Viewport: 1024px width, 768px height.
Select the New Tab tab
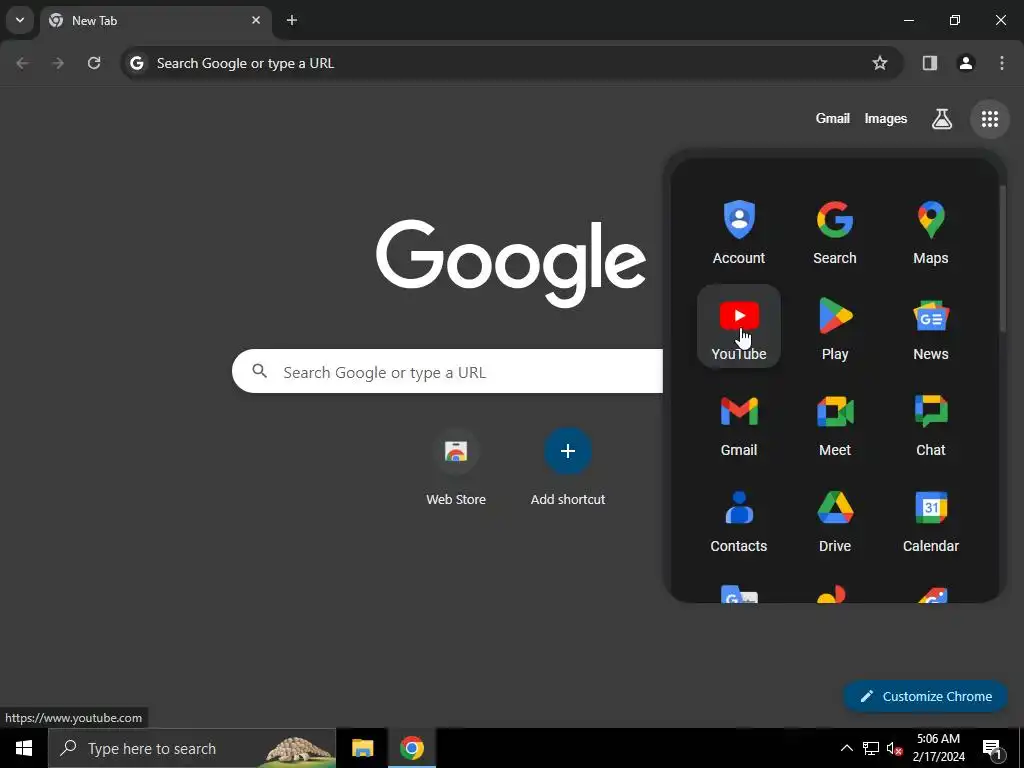(x=155, y=21)
